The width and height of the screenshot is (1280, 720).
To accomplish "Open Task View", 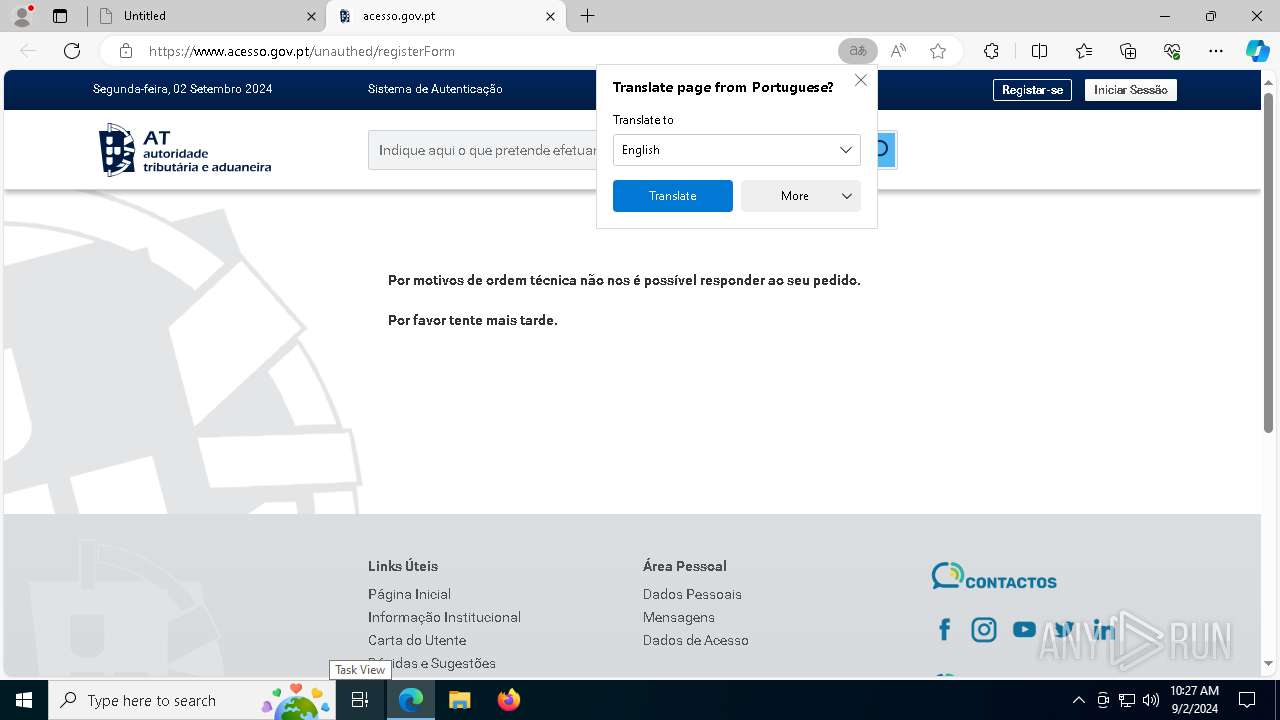I will click(x=360, y=700).
